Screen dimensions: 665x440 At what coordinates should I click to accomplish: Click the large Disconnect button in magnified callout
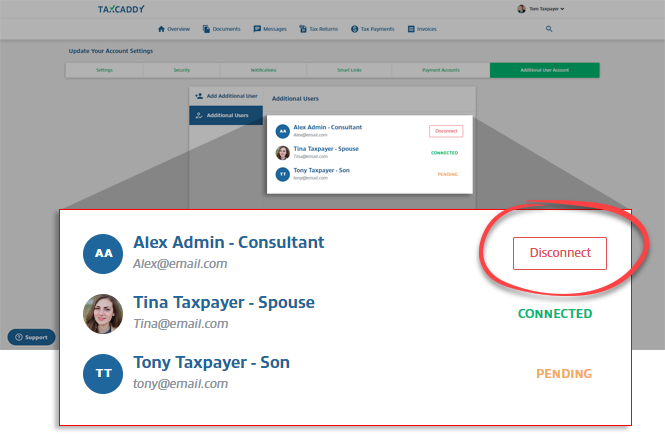click(560, 253)
